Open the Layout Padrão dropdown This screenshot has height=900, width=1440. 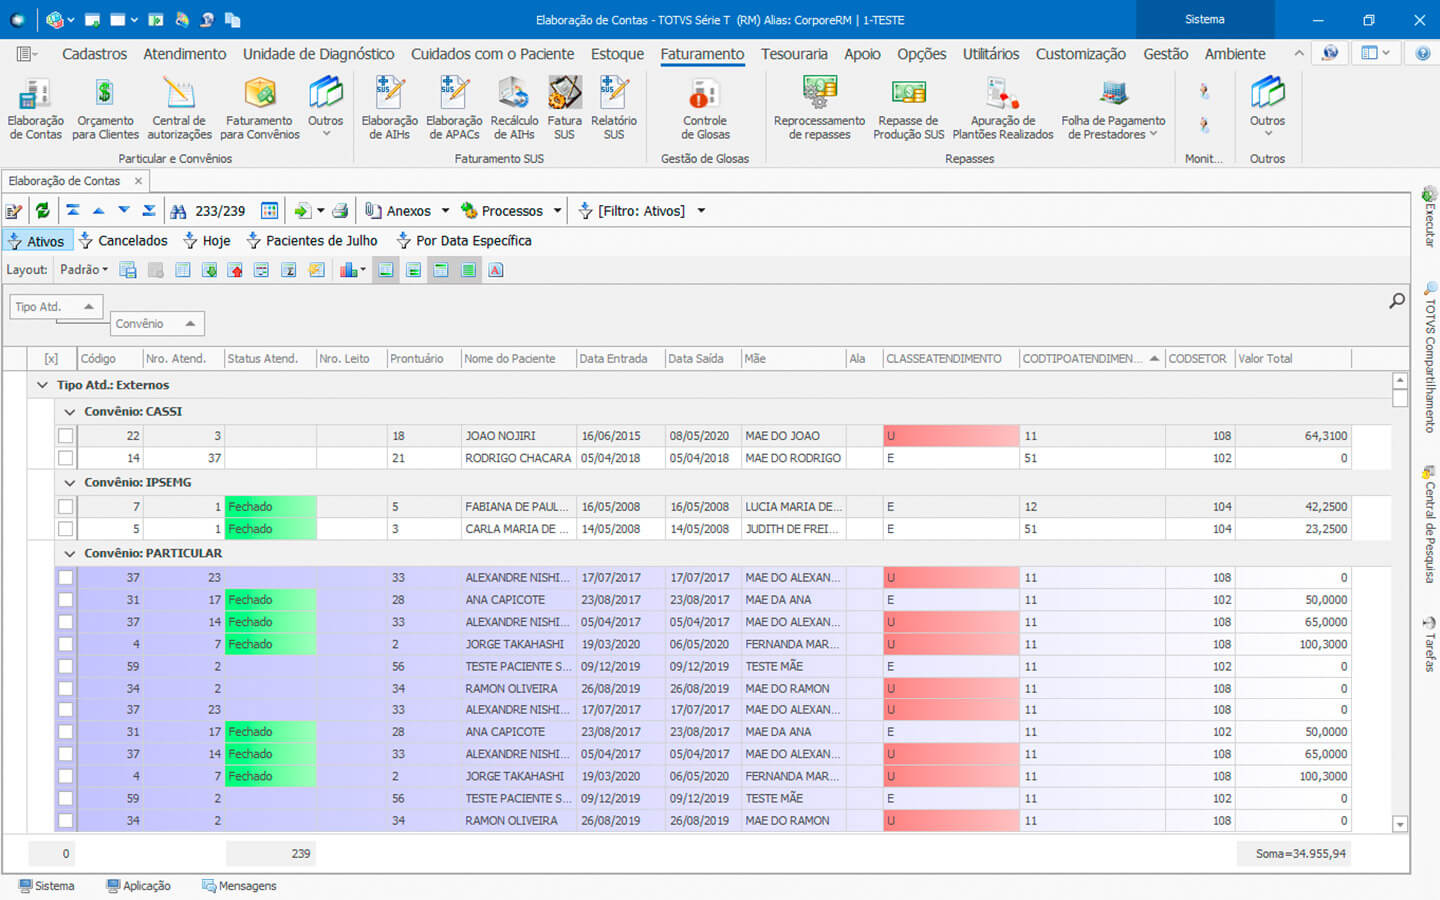coord(84,270)
